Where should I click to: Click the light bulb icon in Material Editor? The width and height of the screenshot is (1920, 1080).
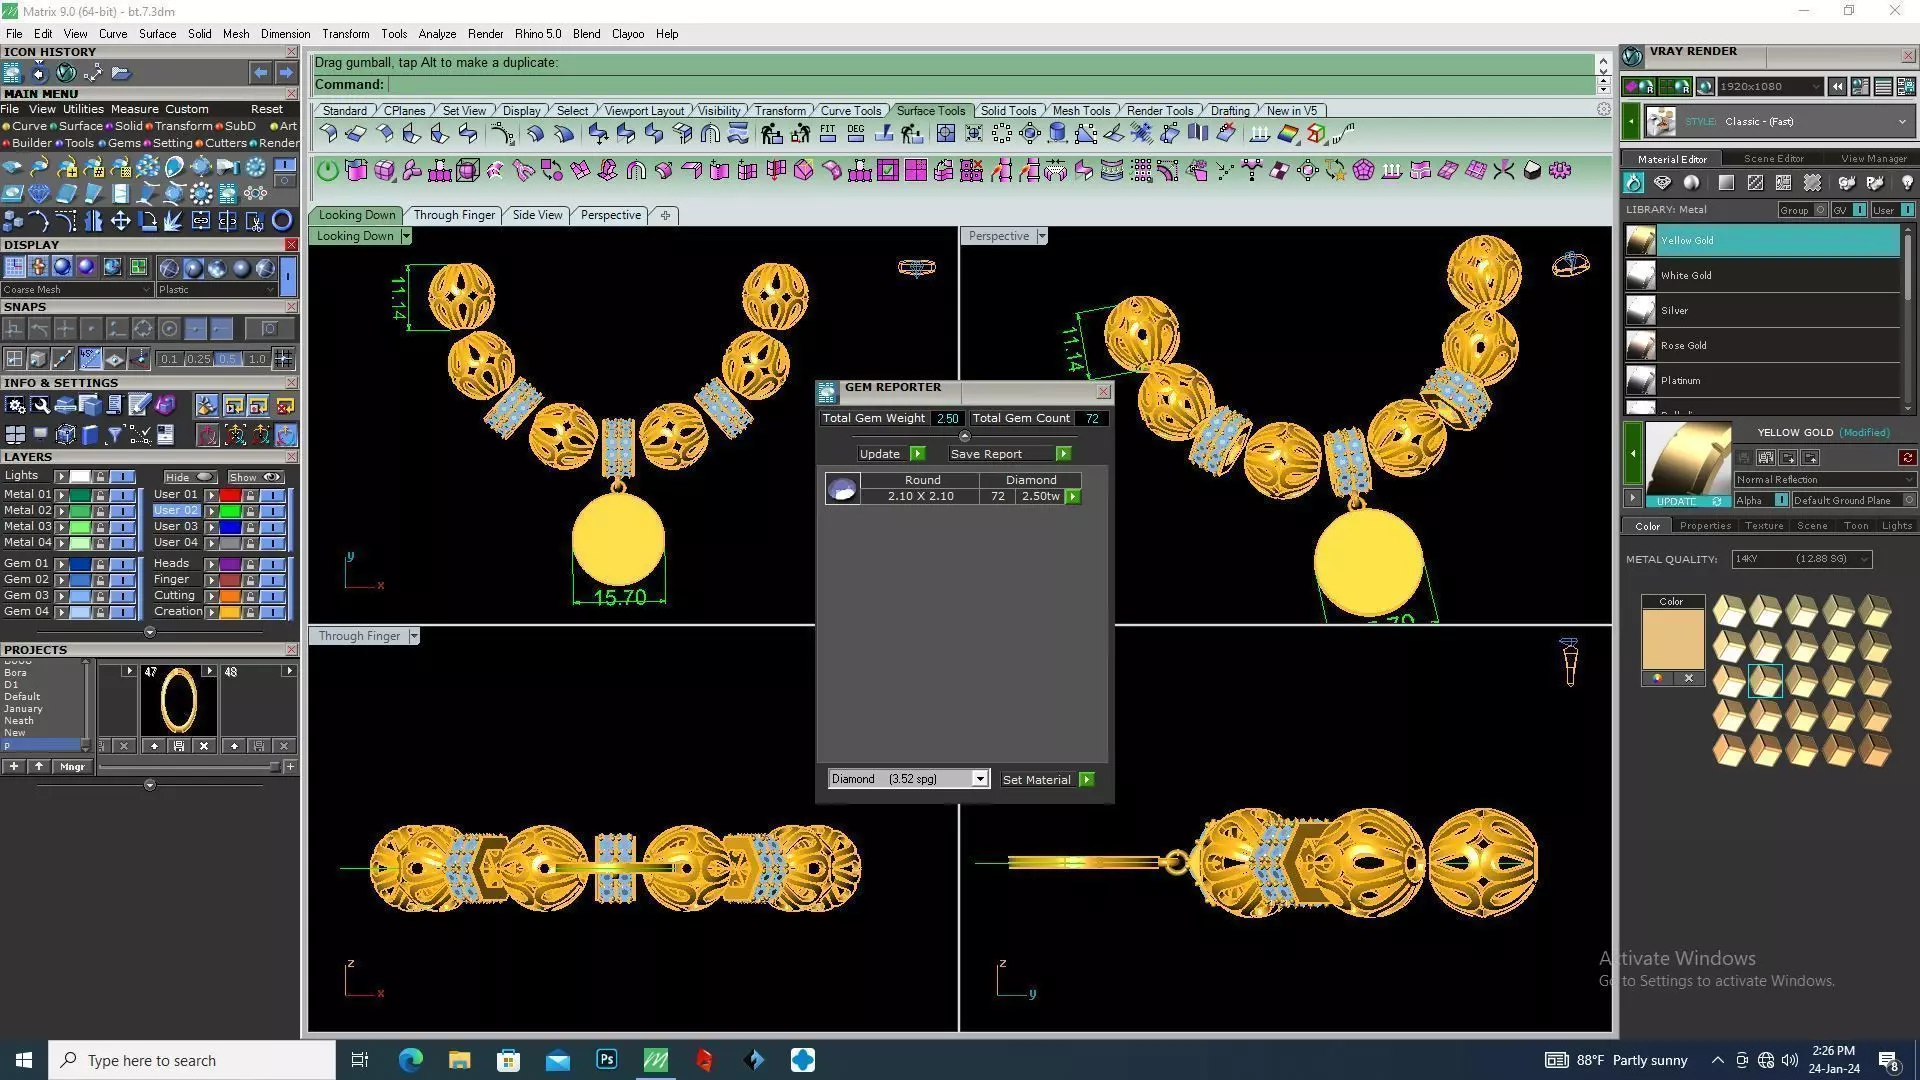(1907, 183)
